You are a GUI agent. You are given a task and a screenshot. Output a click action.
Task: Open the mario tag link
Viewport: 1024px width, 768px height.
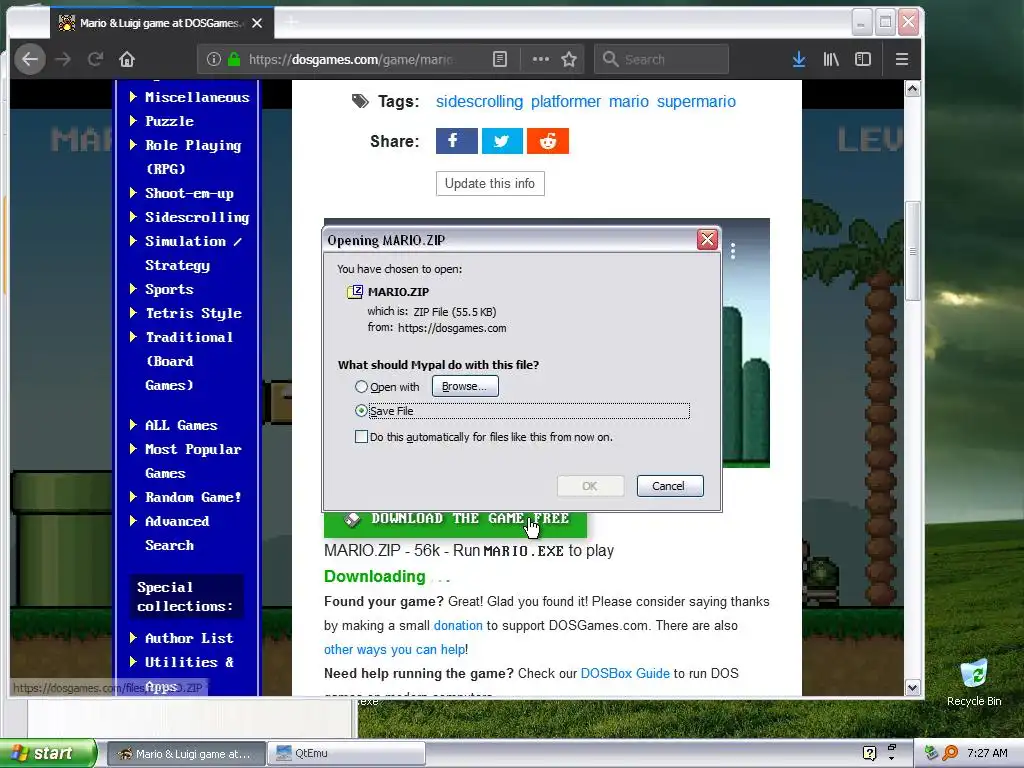[x=629, y=102]
